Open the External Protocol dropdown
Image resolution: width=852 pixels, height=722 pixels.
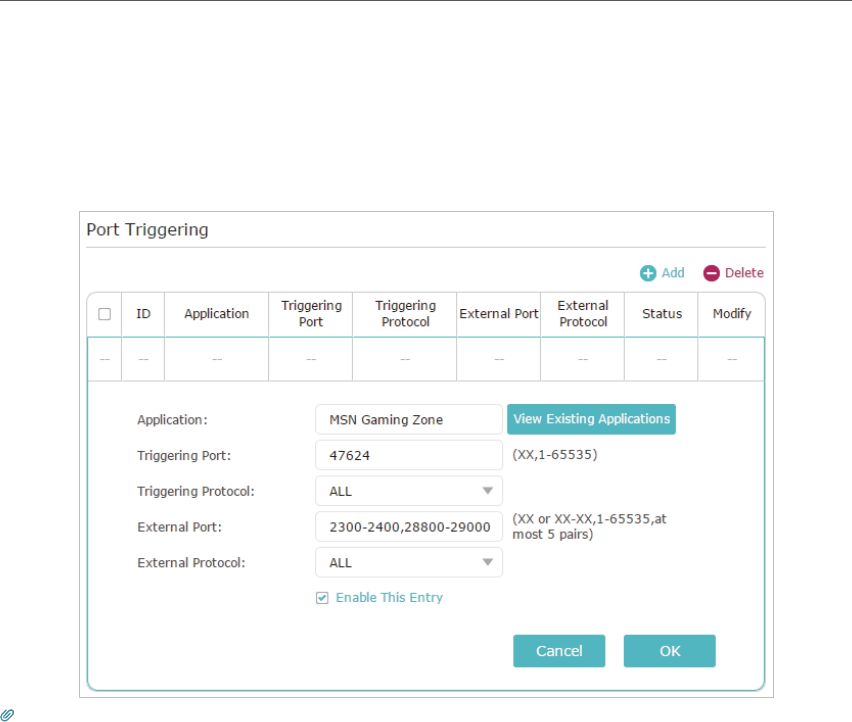point(409,562)
